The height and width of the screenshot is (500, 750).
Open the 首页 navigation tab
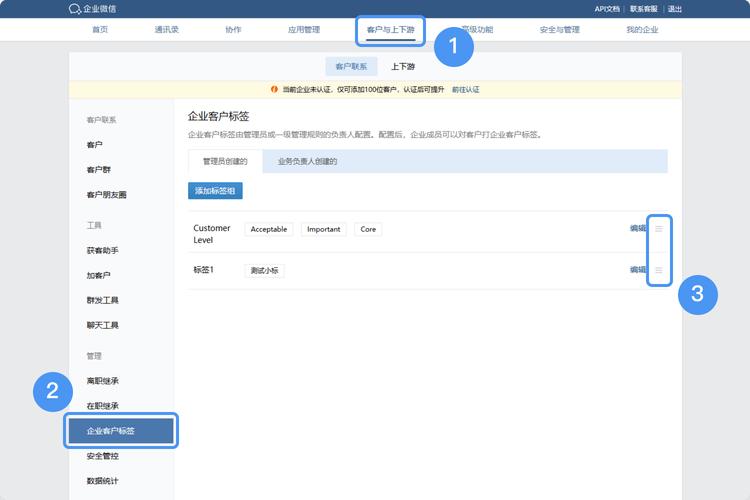pyautogui.click(x=100, y=30)
